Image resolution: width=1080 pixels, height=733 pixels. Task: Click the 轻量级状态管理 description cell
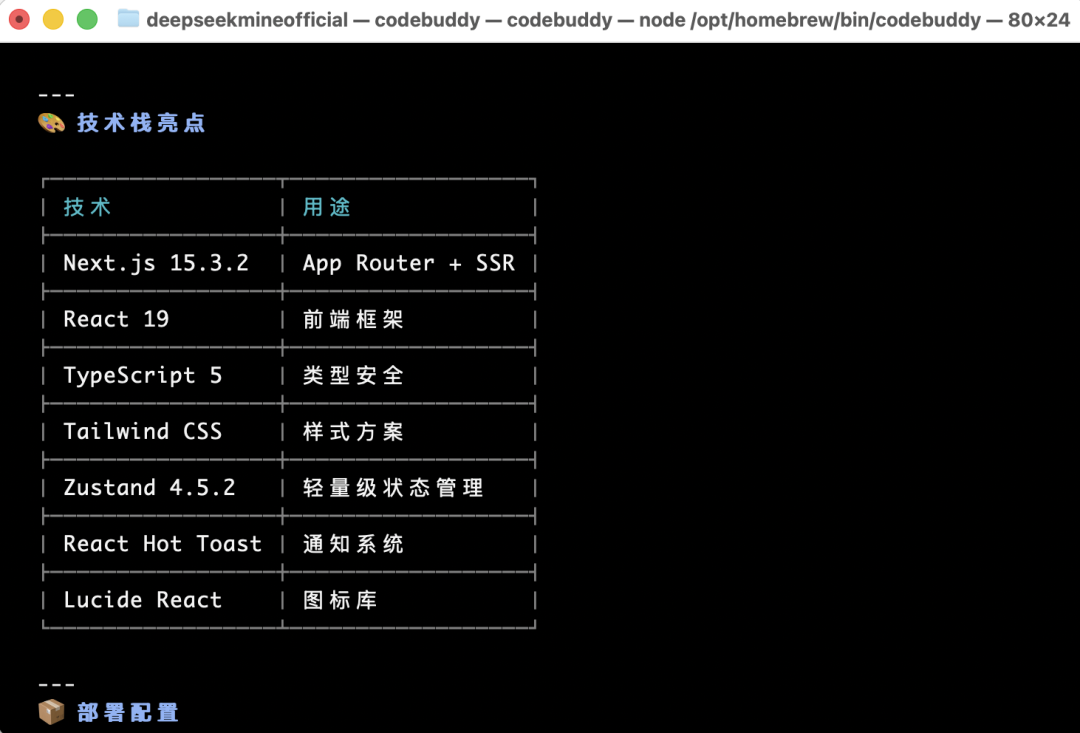coord(393,487)
